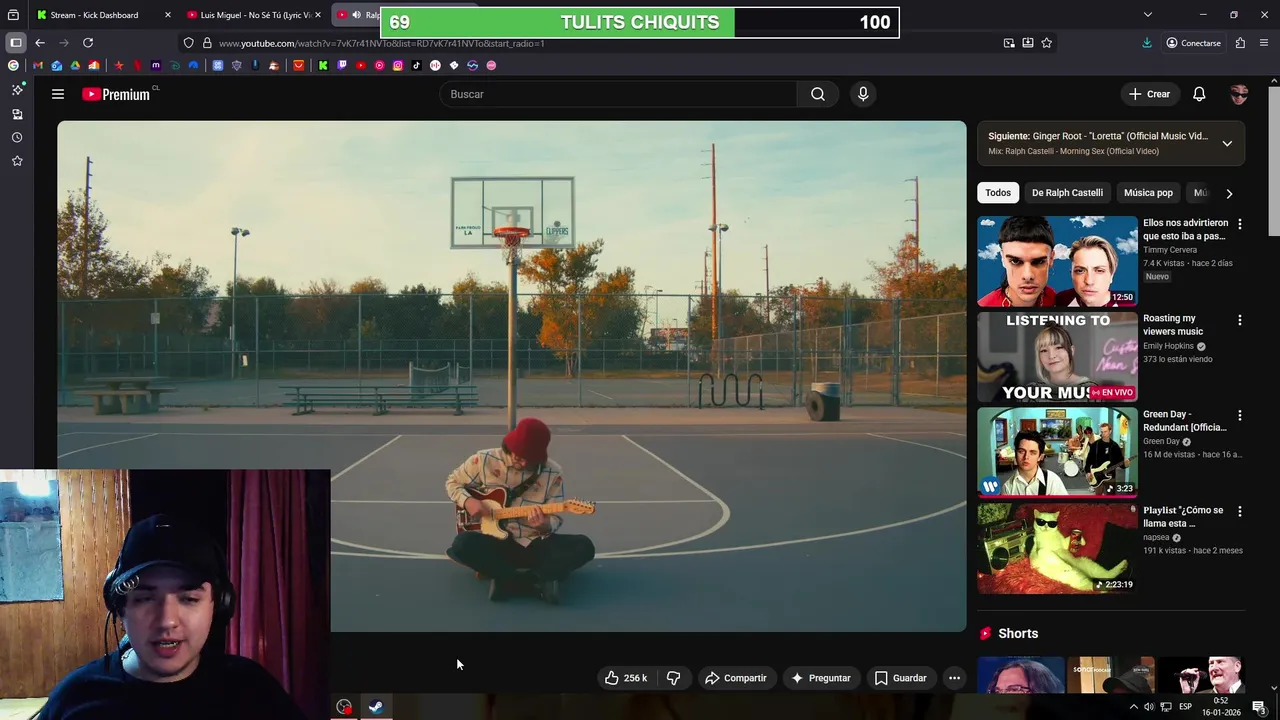Show more filter chips with right arrow

click(1229, 193)
